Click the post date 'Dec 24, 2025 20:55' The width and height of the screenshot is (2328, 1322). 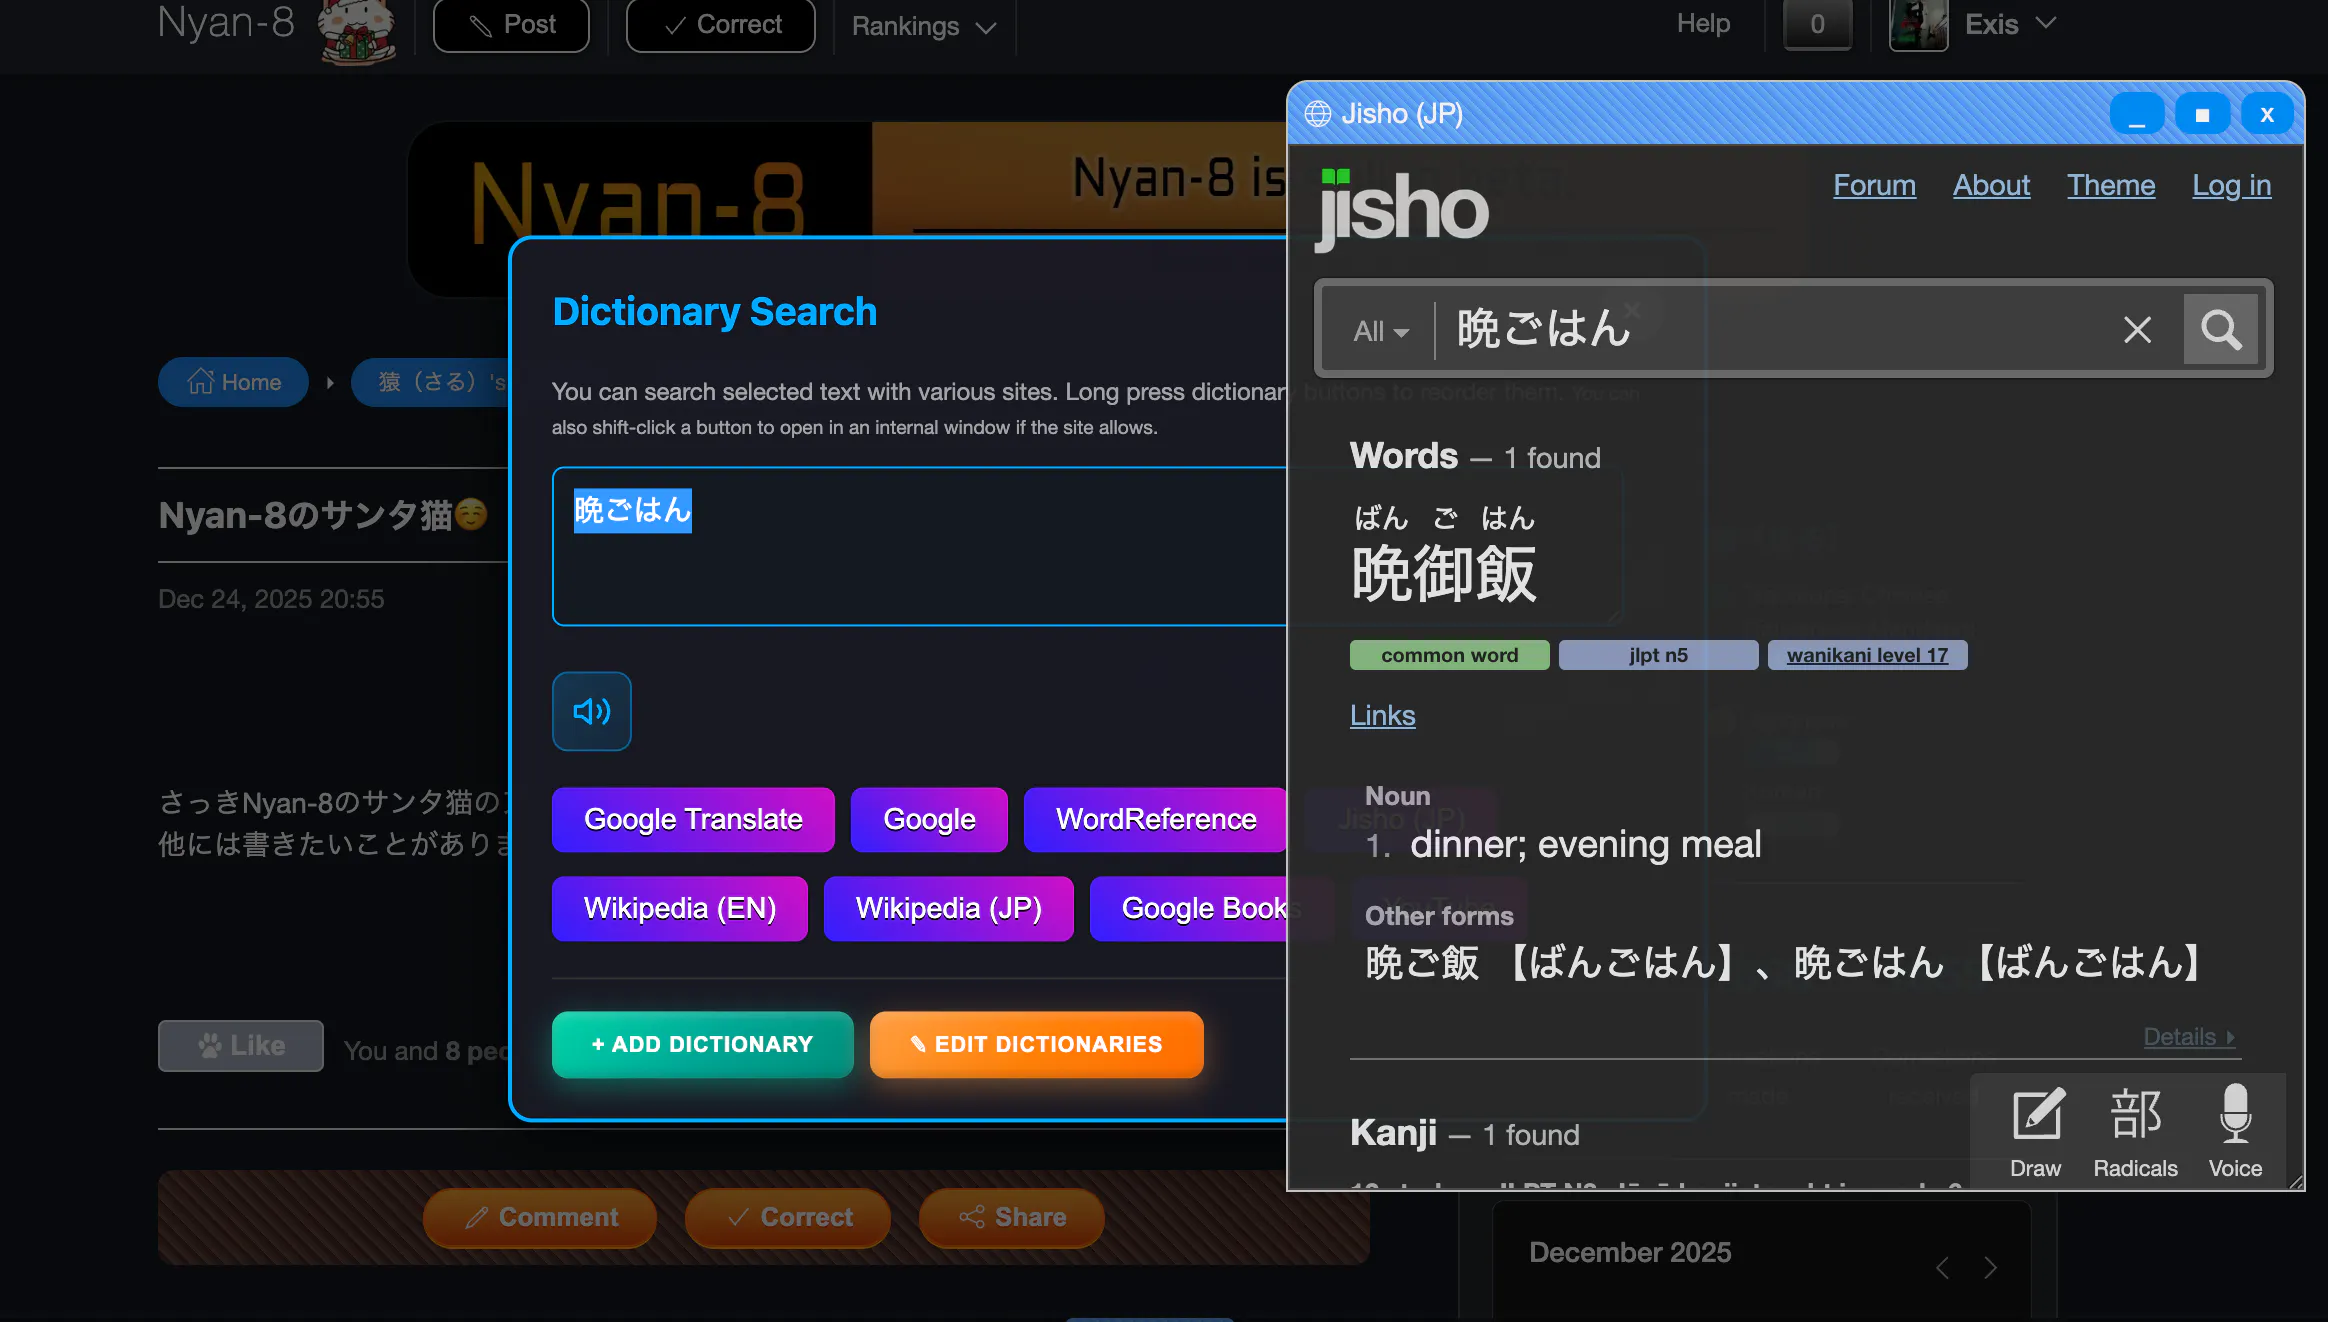coord(271,599)
